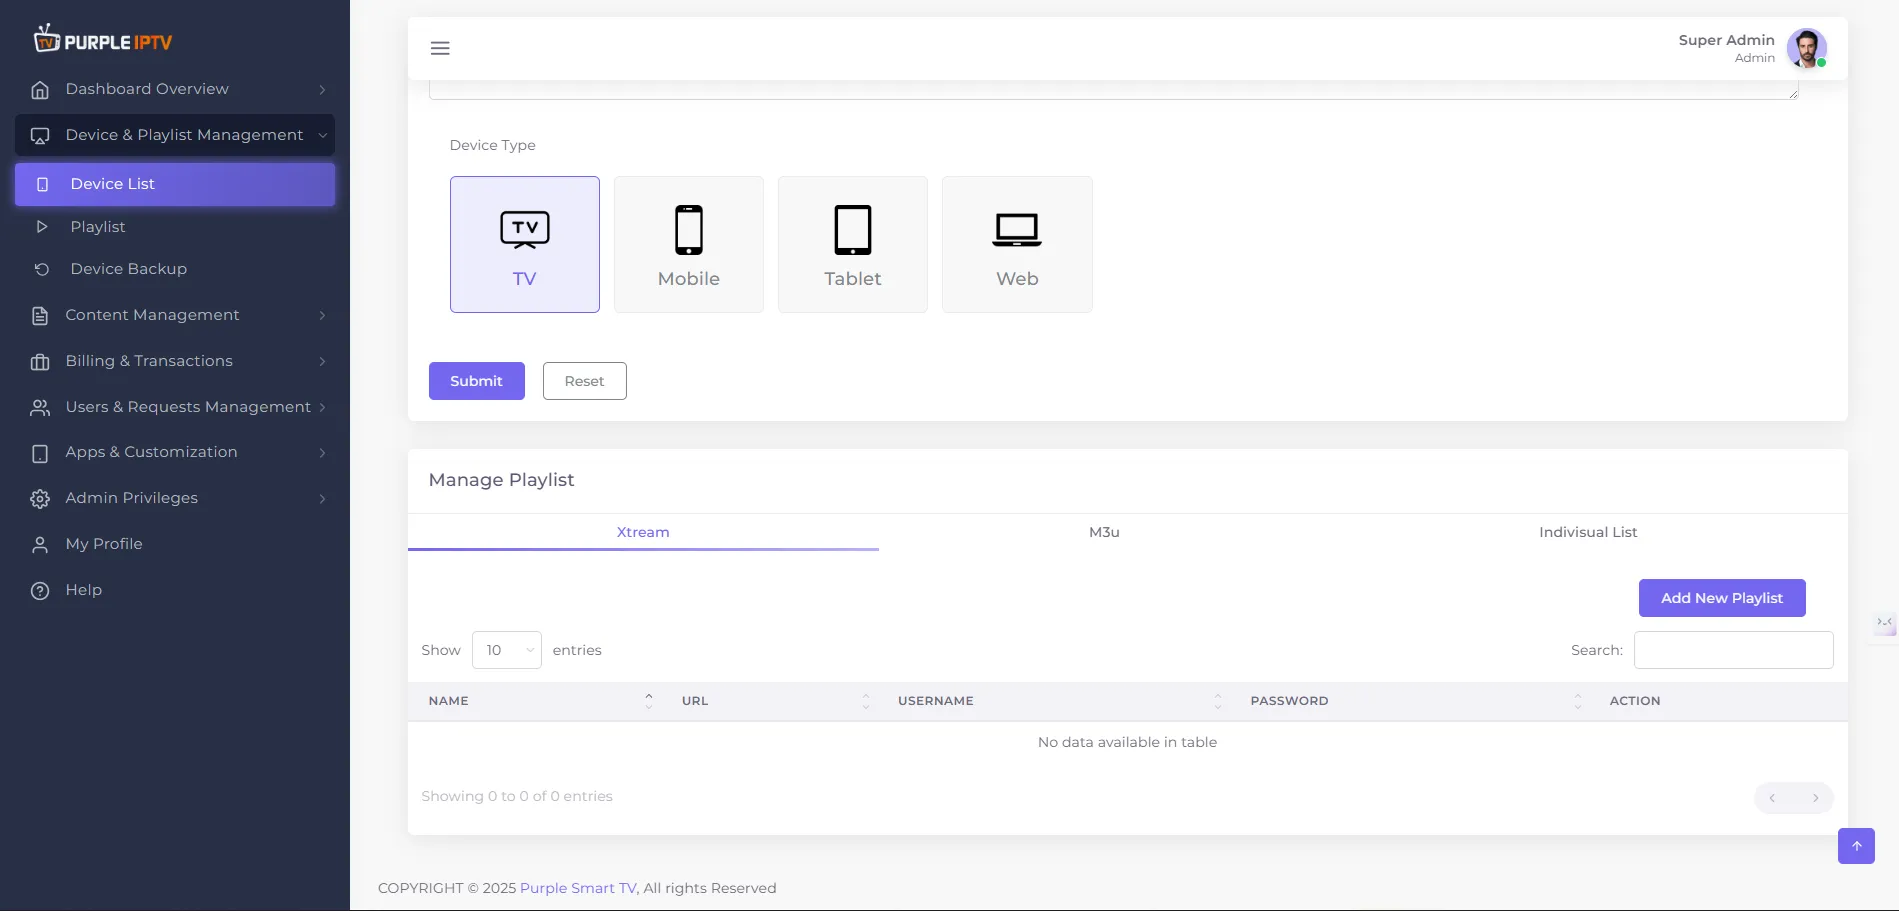Switch to the M3u tab
The image size is (1899, 911).
click(x=1104, y=532)
